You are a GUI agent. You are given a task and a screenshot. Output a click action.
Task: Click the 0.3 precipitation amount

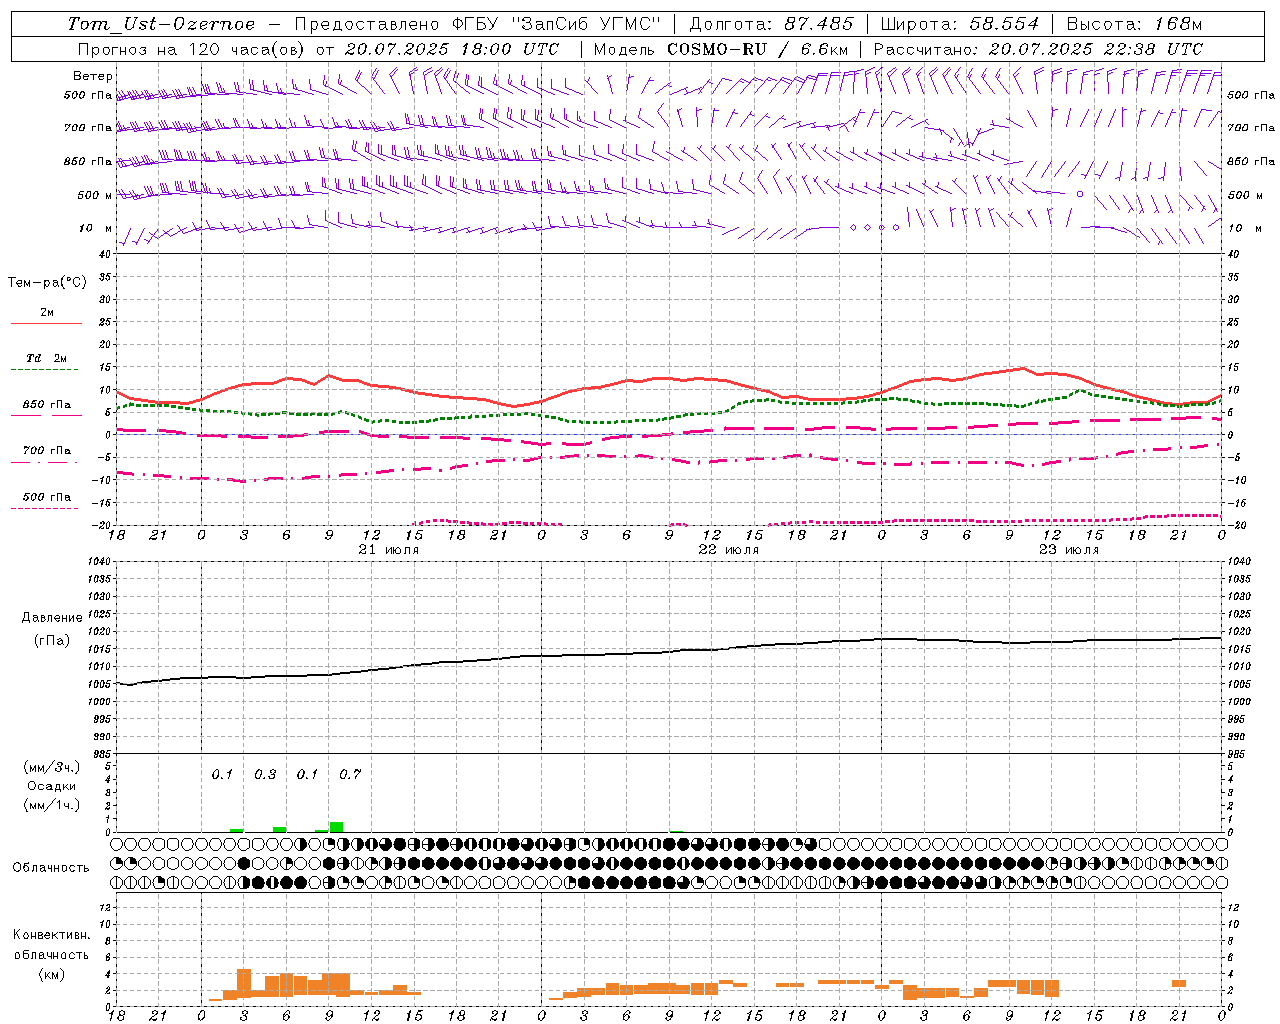point(265,775)
